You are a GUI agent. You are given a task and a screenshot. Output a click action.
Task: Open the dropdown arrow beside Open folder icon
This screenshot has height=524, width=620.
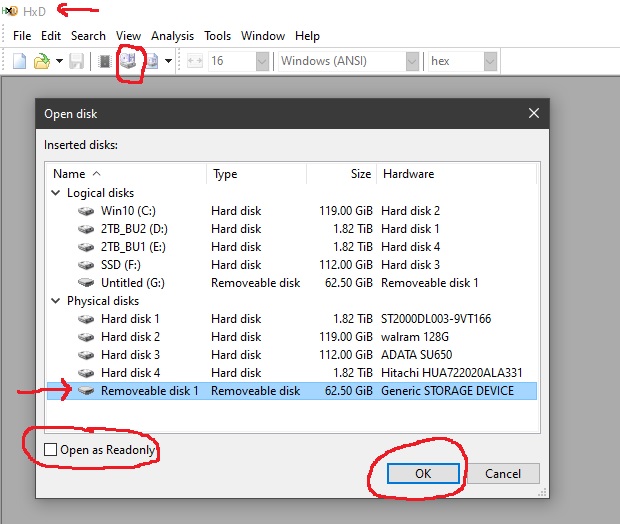59,61
